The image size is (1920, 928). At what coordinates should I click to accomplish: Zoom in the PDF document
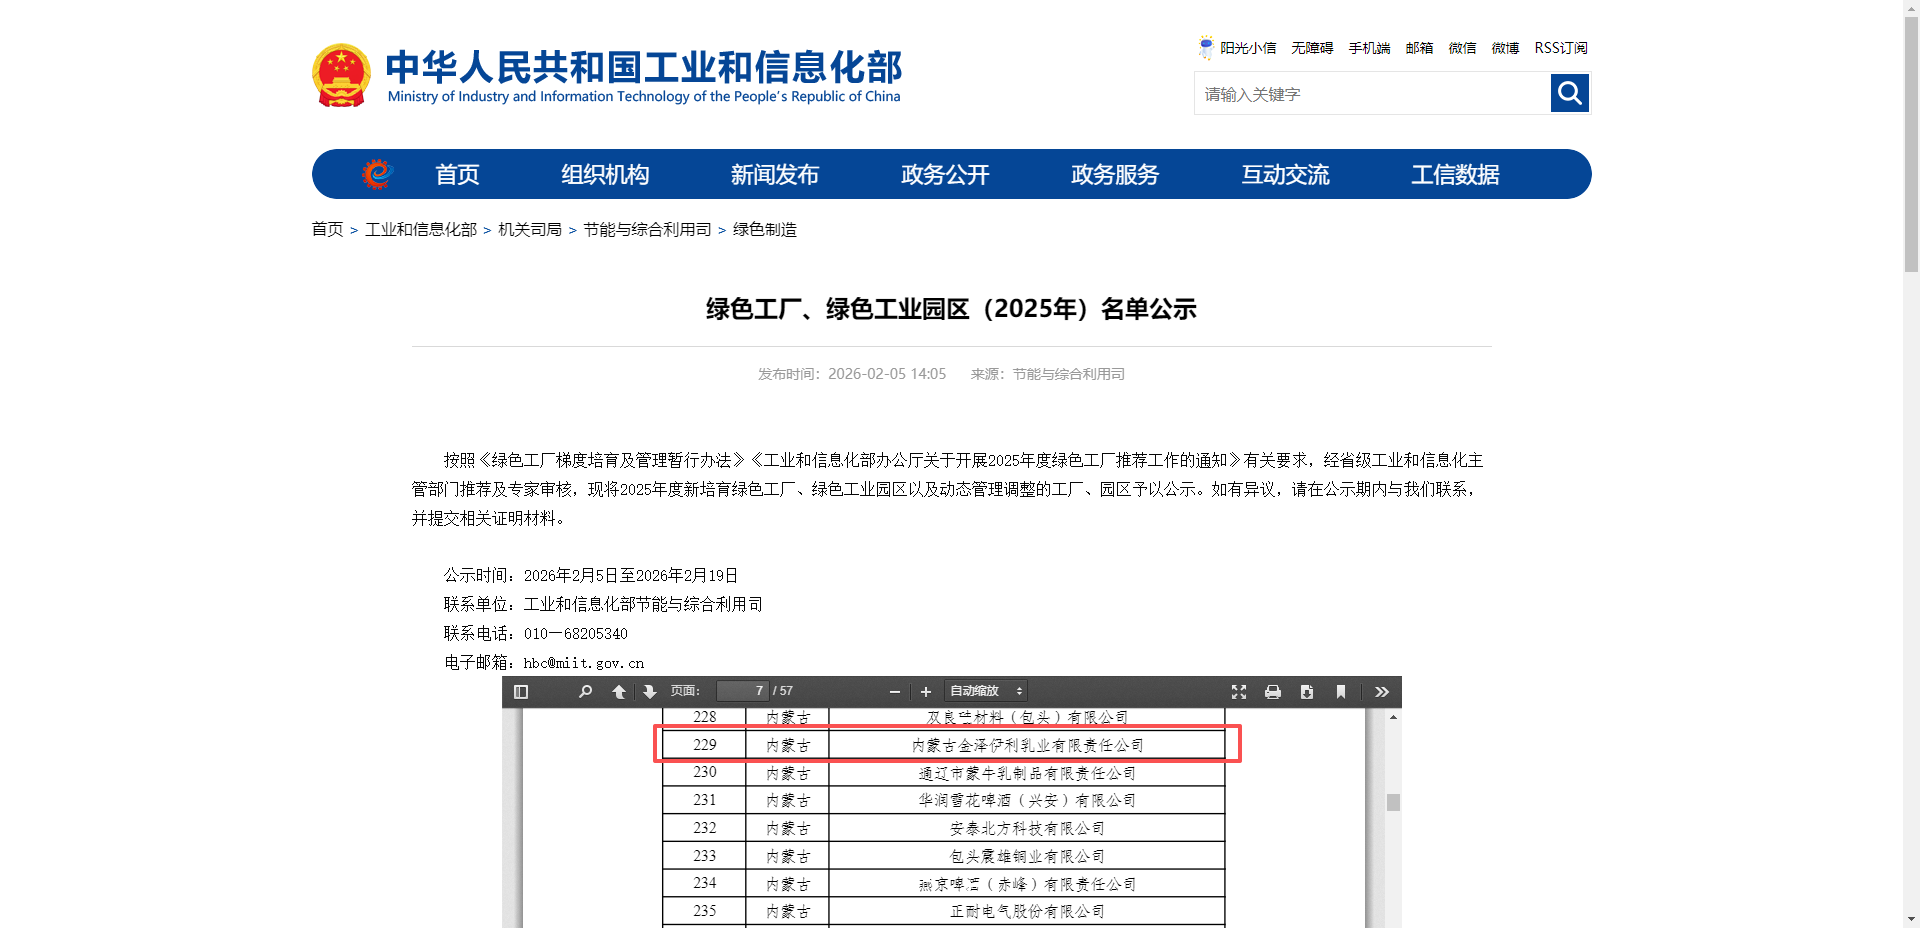926,692
